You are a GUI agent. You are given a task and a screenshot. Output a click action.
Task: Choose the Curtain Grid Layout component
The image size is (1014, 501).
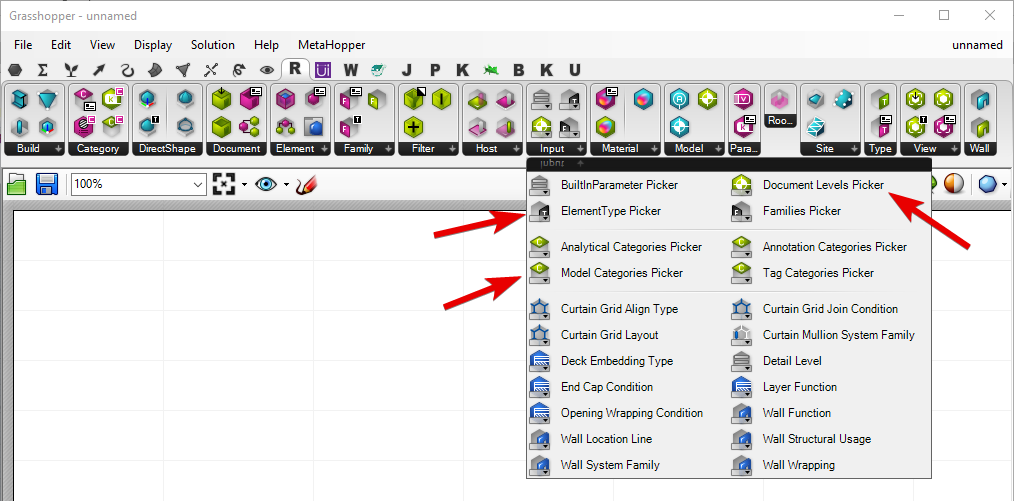point(609,335)
